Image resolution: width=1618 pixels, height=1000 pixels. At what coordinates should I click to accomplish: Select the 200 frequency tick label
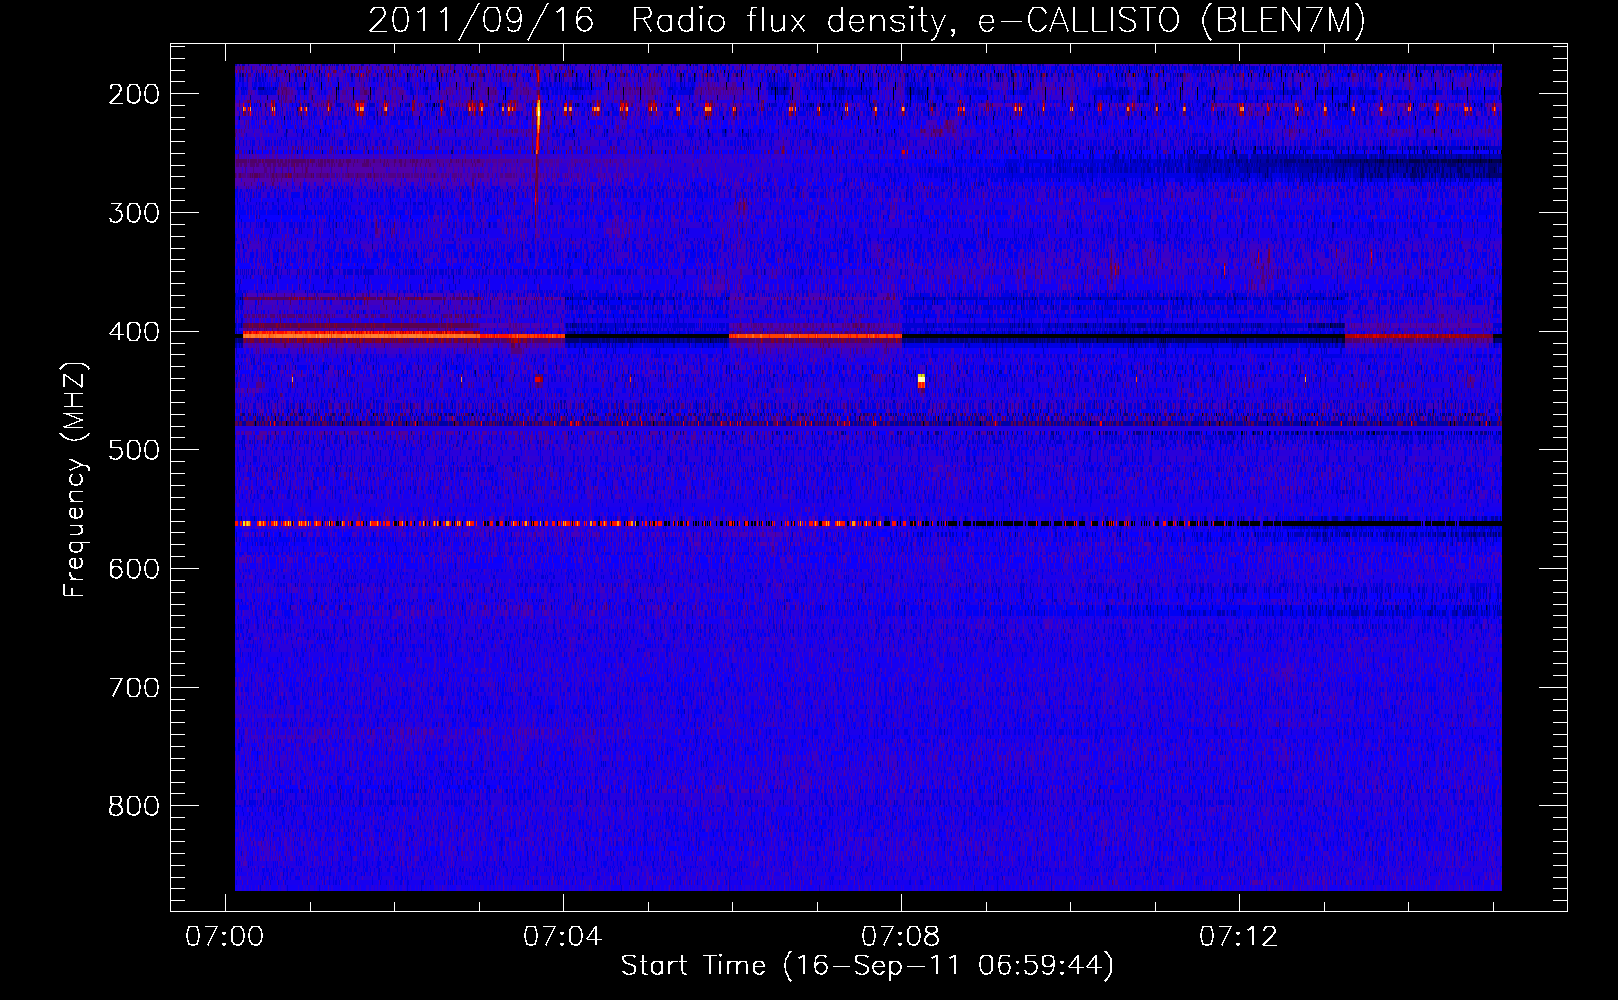pyautogui.click(x=134, y=94)
